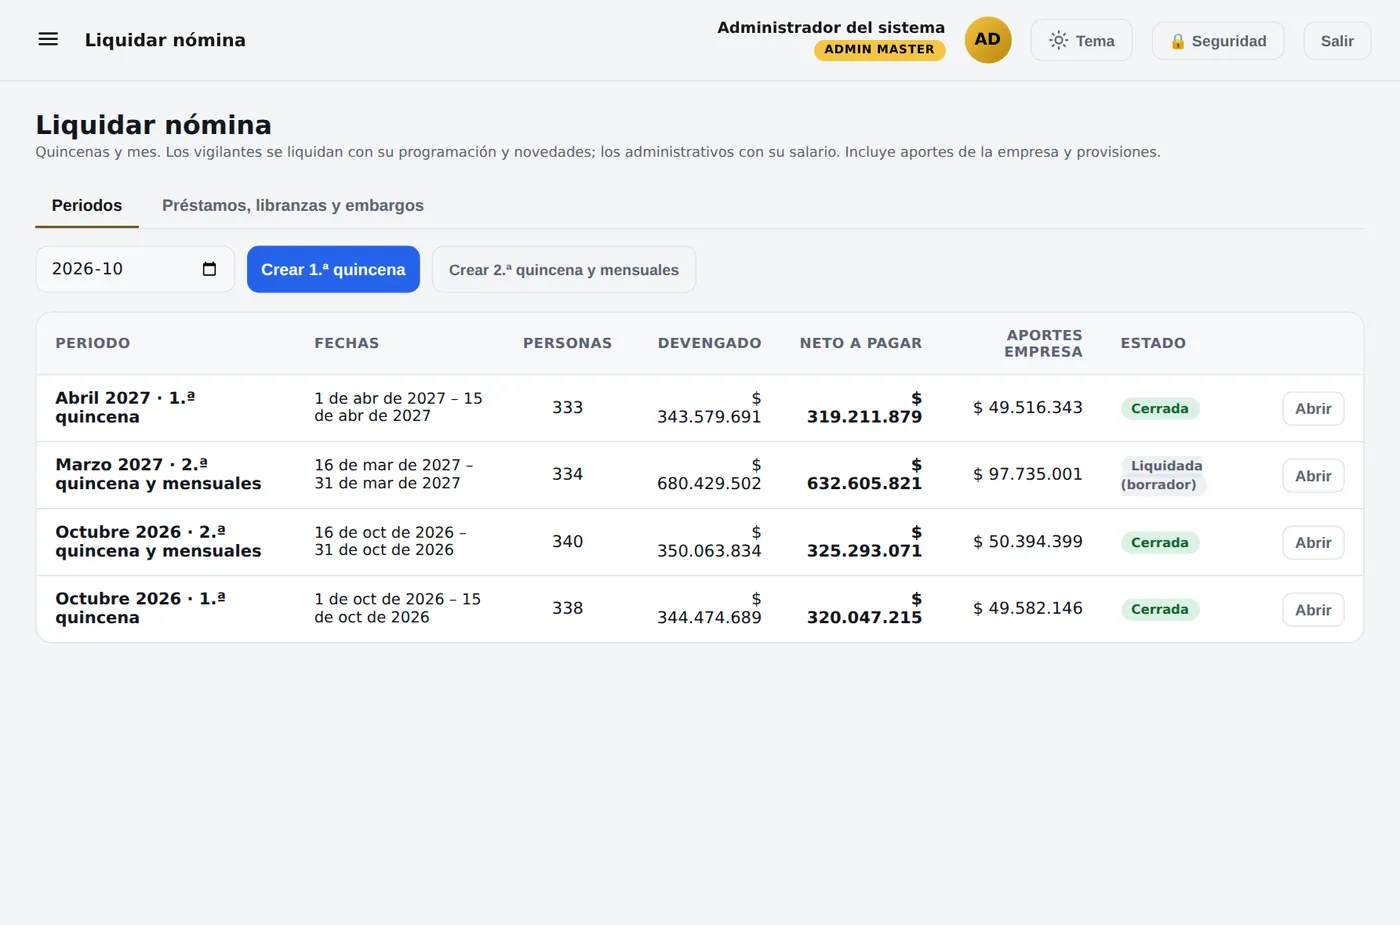Click devengado amount $ 344.474.689
The width and height of the screenshot is (1400, 925).
click(709, 608)
